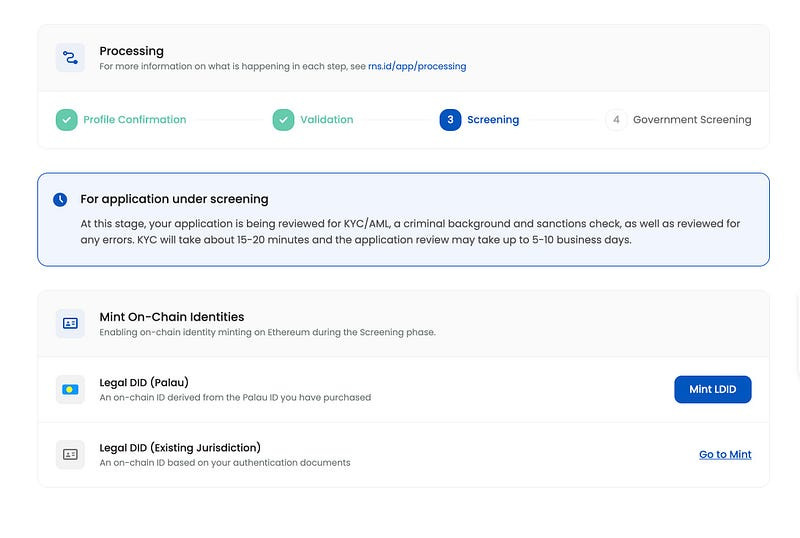
Task: Click the 'based on your authentication documents' text
Action: click(x=225, y=463)
